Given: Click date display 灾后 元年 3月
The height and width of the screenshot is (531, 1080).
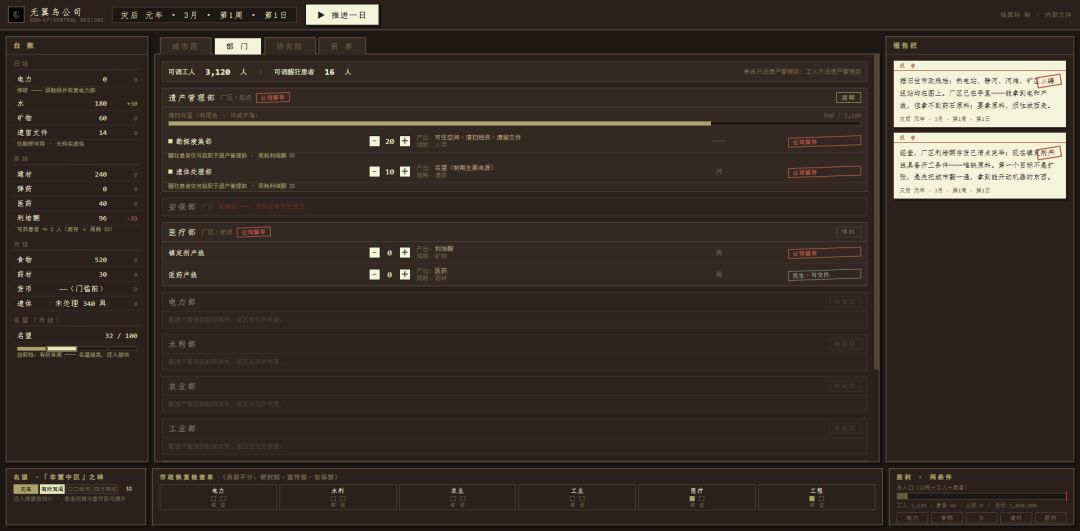Looking at the screenshot, I should pos(205,15).
